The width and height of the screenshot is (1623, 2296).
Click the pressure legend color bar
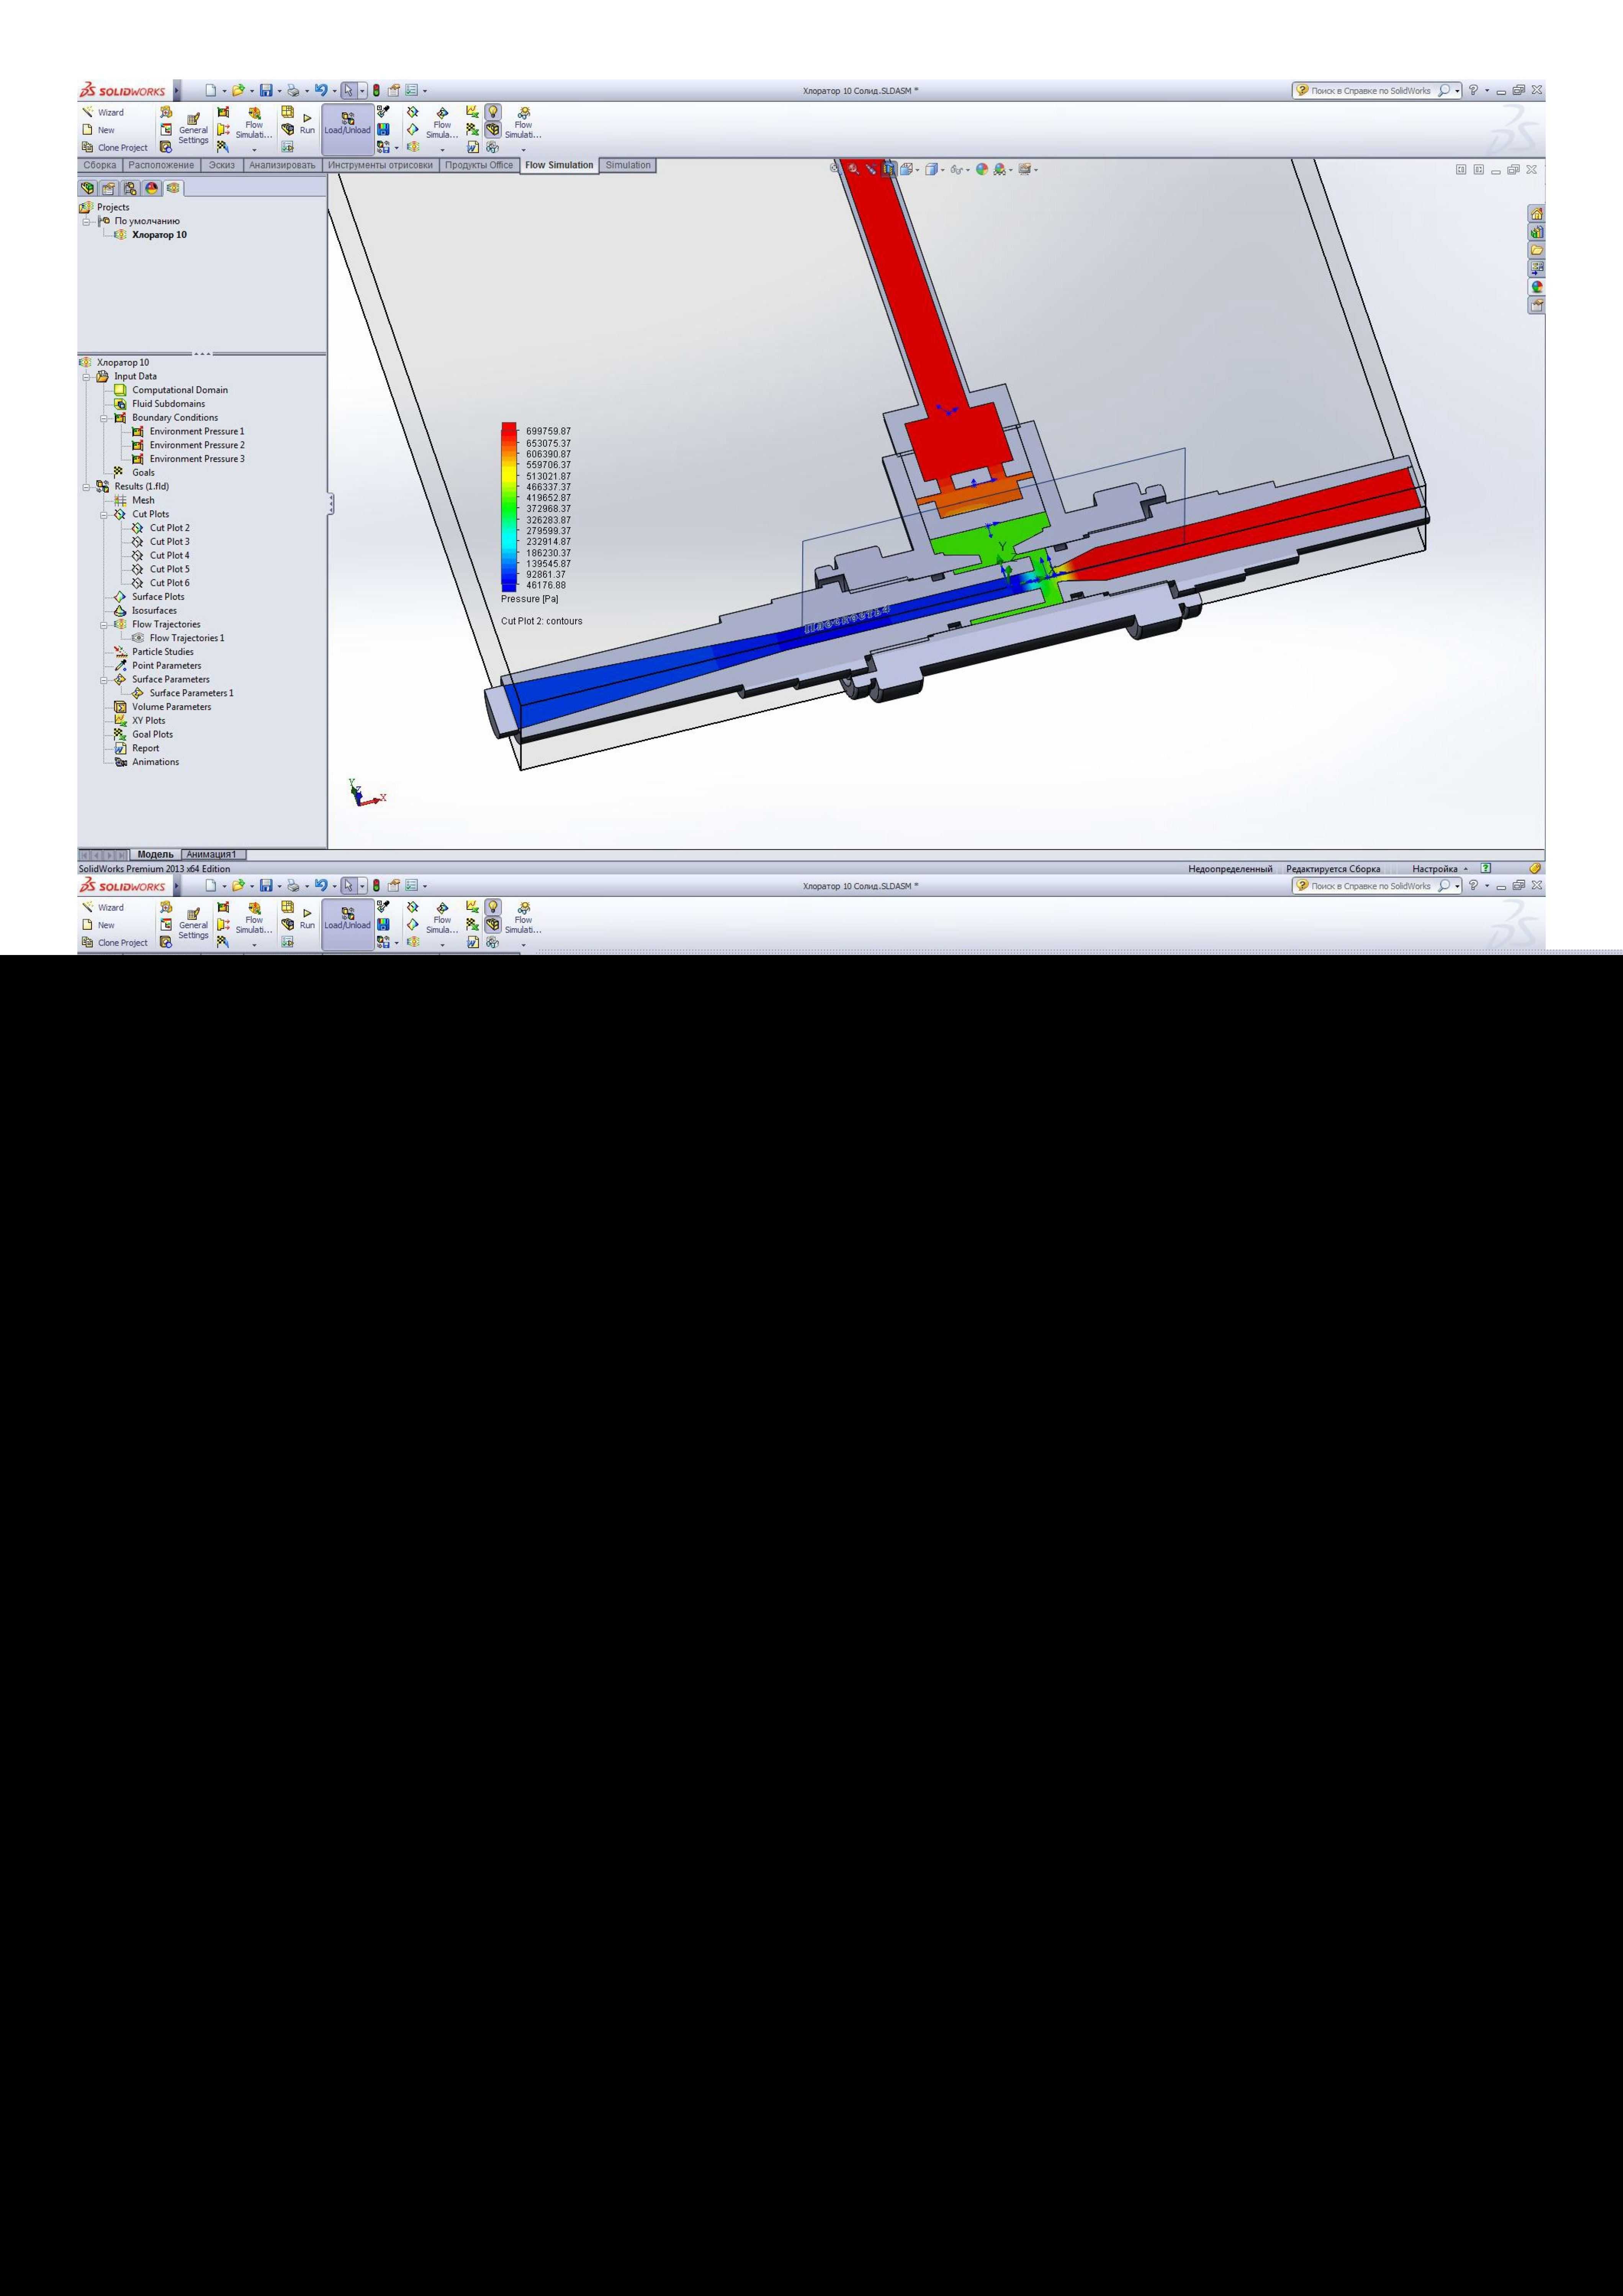click(509, 507)
